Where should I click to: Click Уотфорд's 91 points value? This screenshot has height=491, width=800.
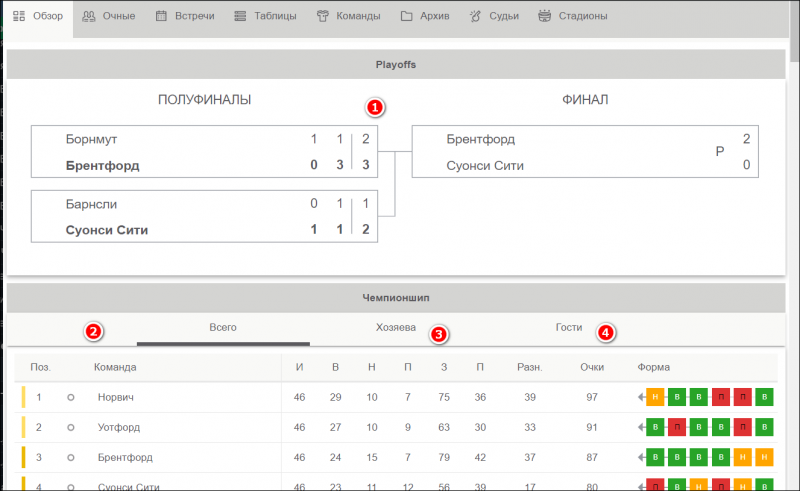point(592,427)
